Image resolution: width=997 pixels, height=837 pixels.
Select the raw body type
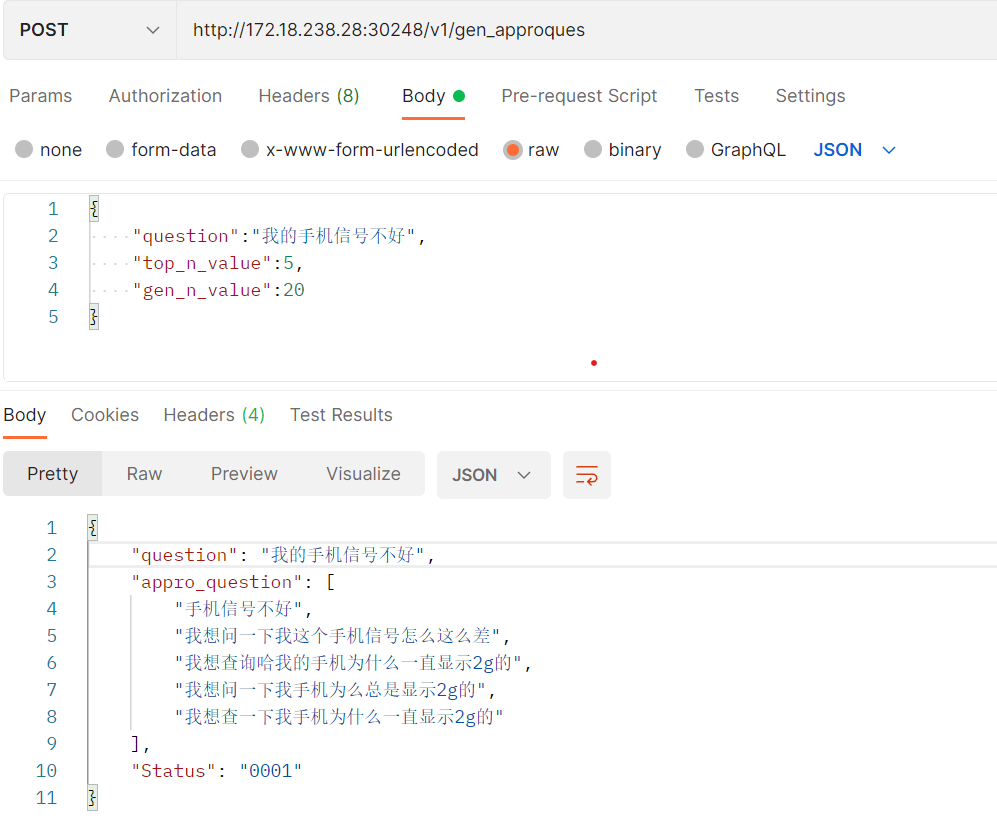point(531,150)
